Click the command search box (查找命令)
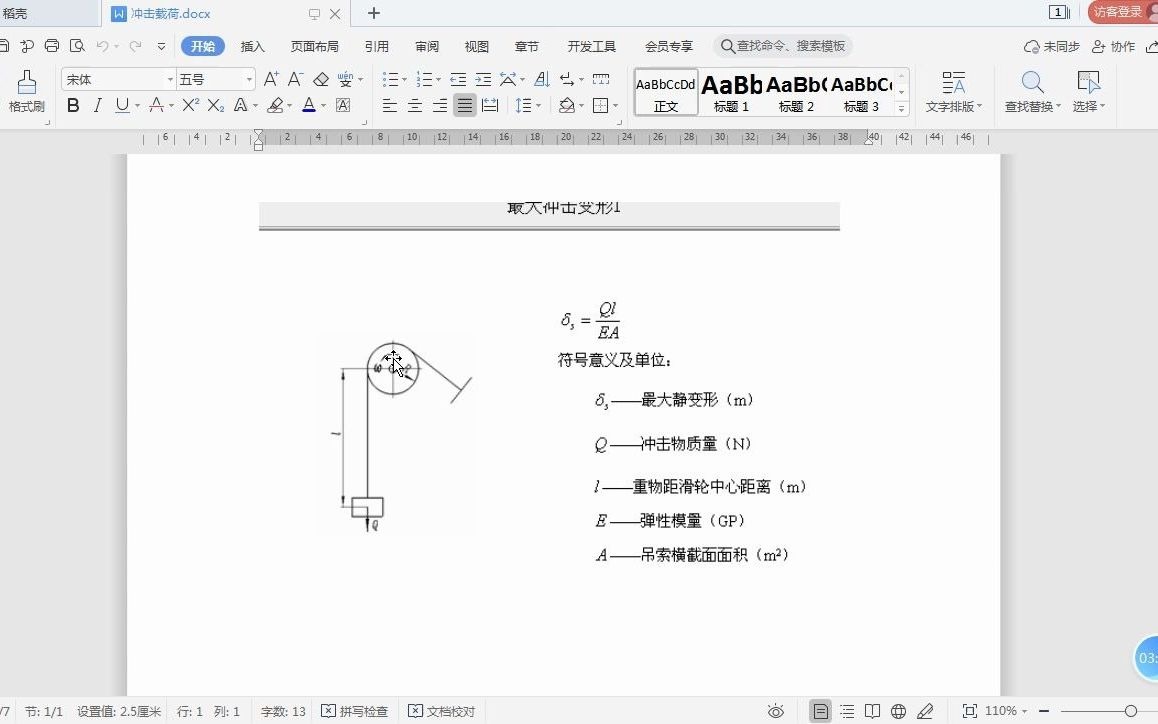This screenshot has height=724, width=1158. click(x=785, y=46)
